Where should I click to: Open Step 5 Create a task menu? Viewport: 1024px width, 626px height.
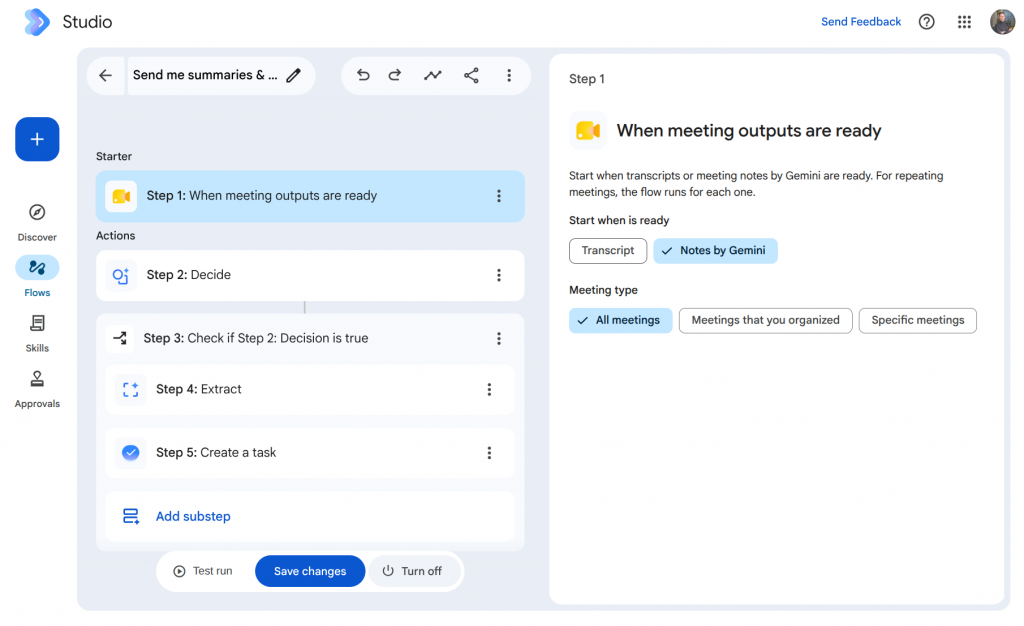[489, 453]
